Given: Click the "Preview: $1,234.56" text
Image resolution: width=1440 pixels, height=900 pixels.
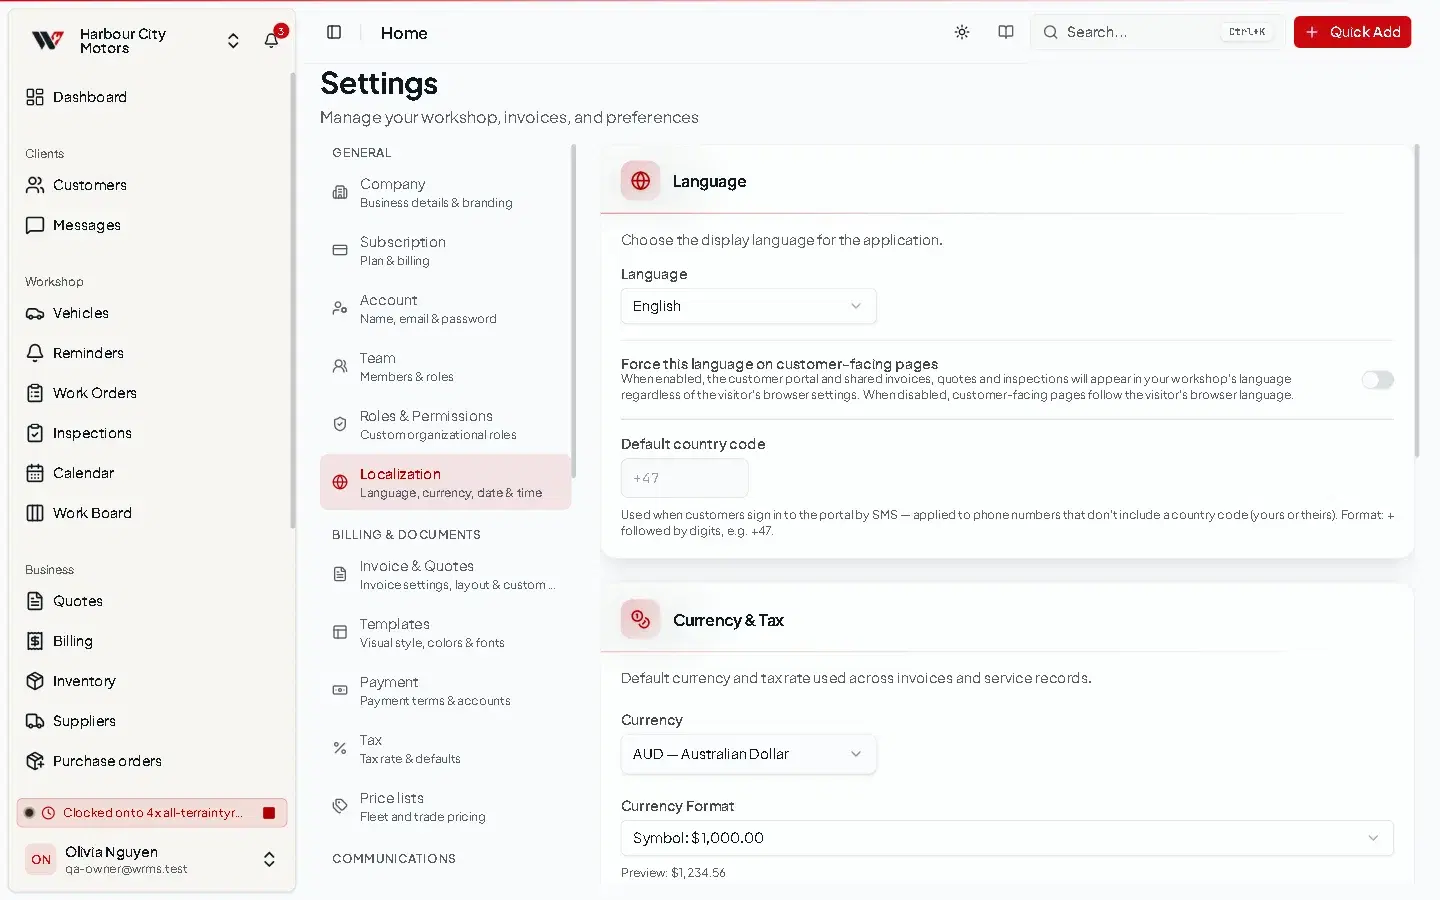Looking at the screenshot, I should 673,873.
